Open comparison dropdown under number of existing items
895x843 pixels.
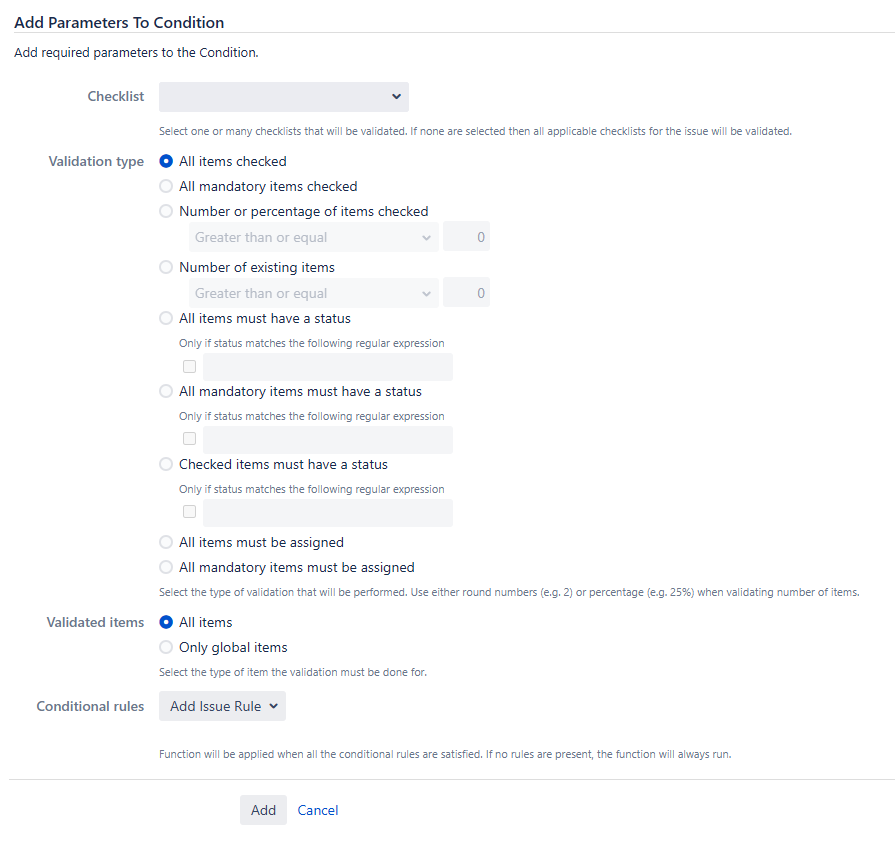313,293
